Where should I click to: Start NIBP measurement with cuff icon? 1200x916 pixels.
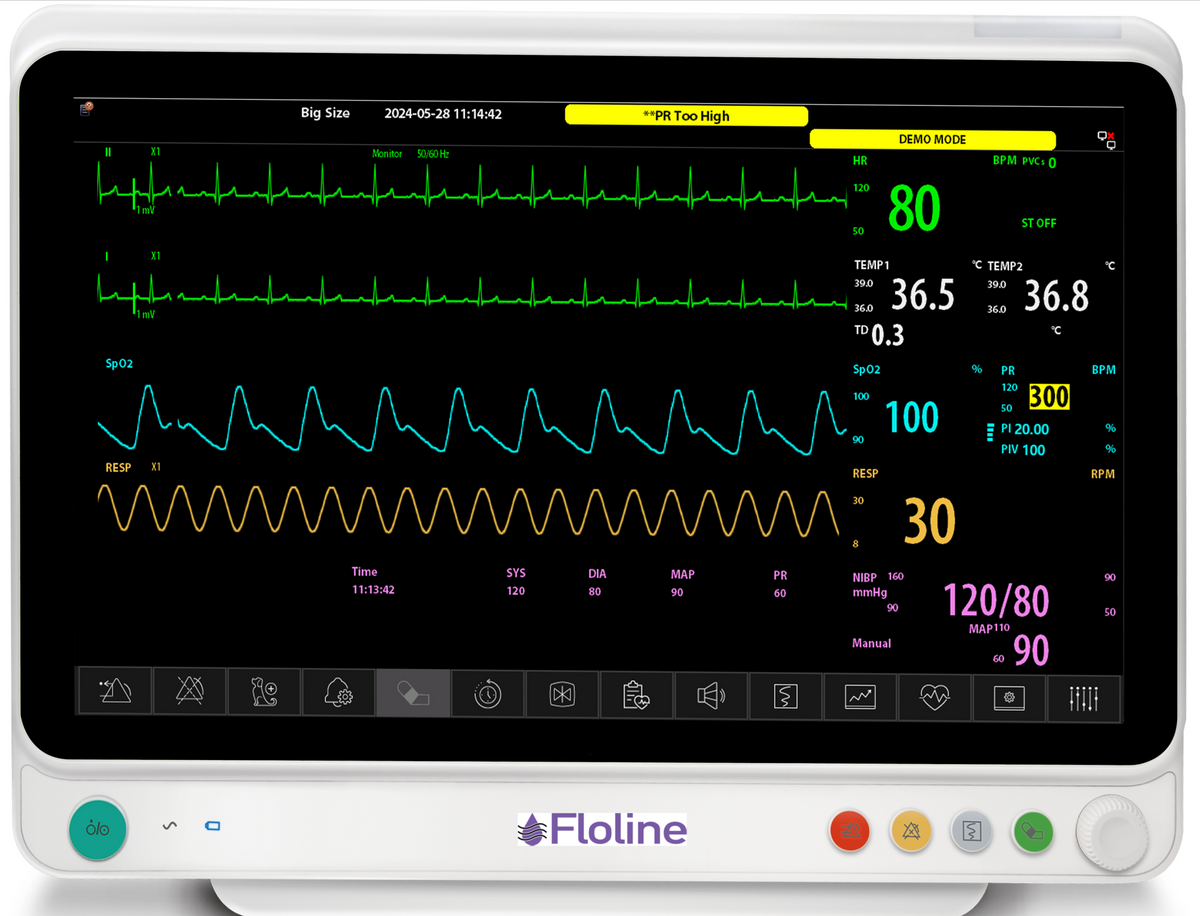point(413,692)
